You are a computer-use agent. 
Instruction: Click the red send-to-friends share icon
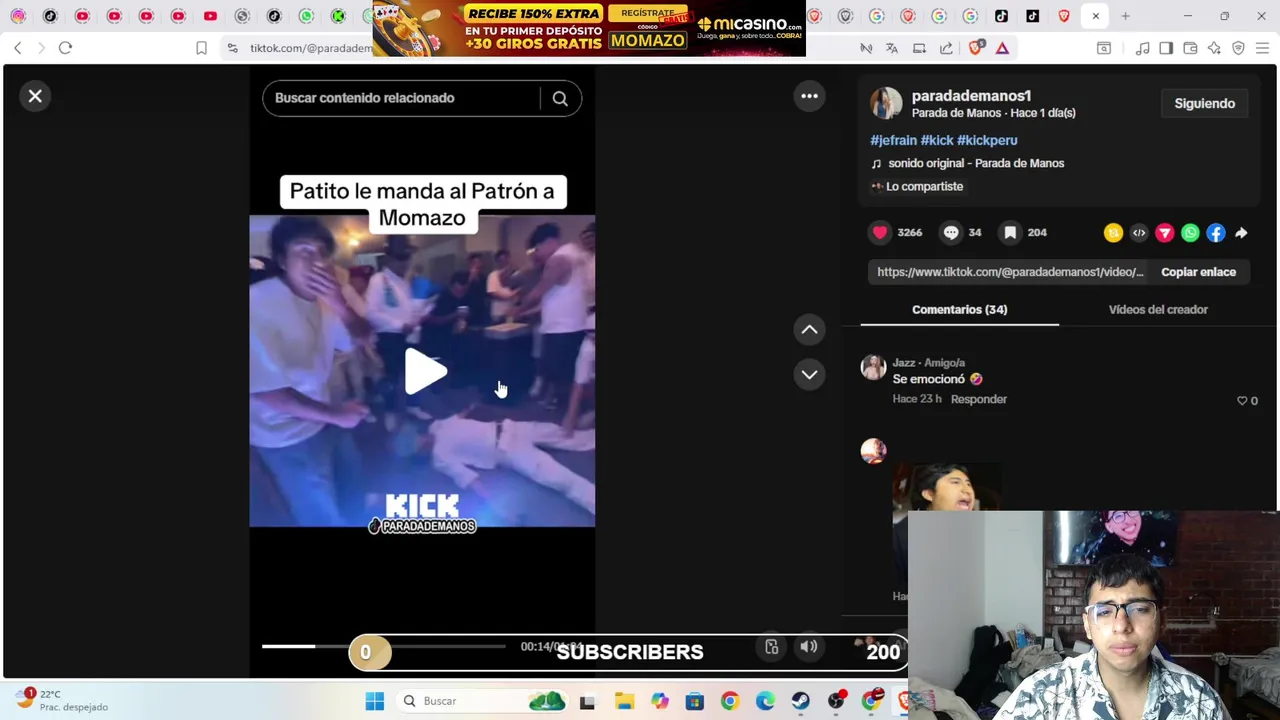[1165, 233]
